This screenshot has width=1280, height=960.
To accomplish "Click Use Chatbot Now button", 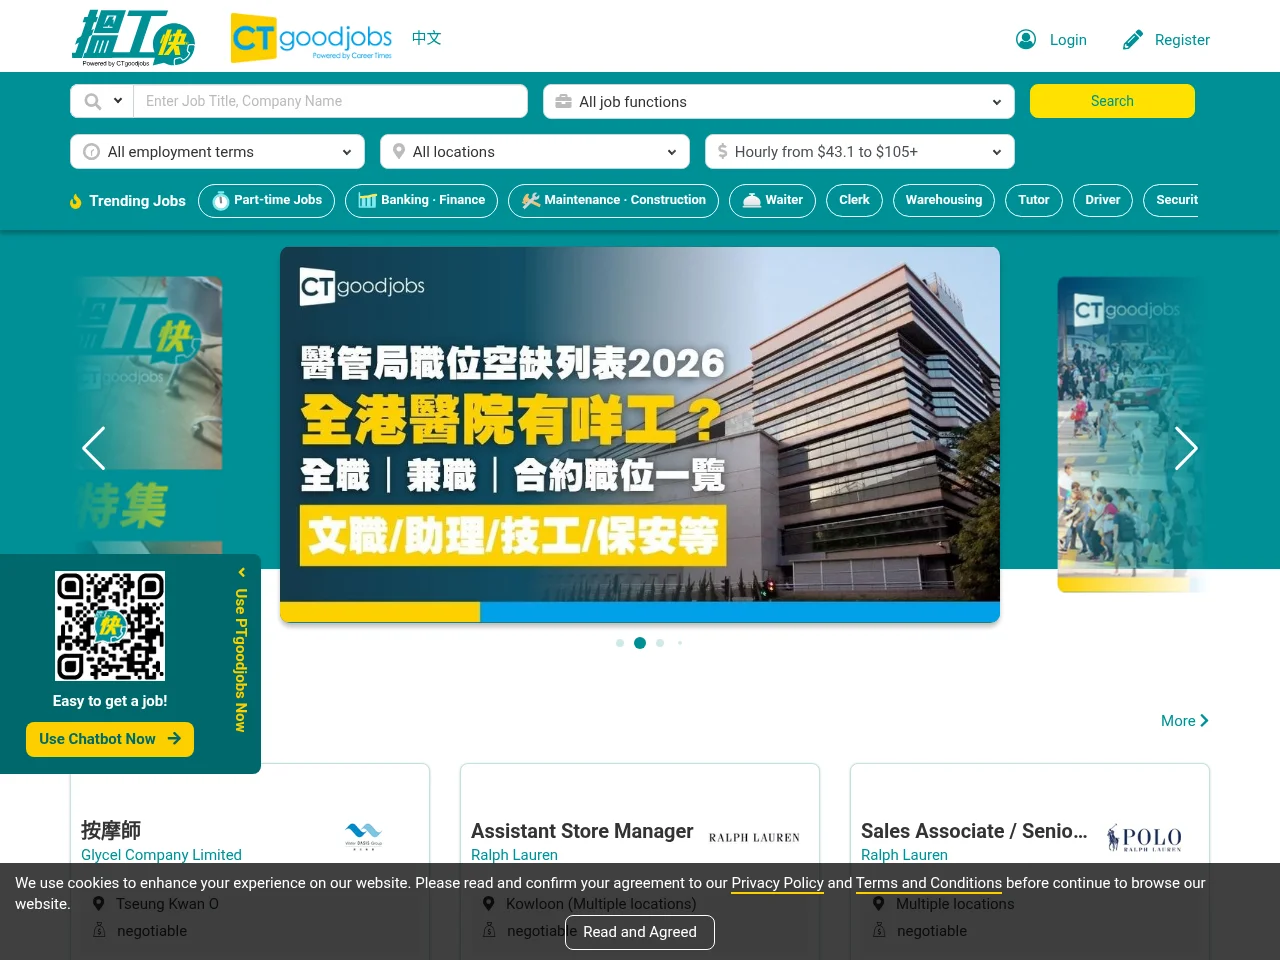I will (110, 739).
